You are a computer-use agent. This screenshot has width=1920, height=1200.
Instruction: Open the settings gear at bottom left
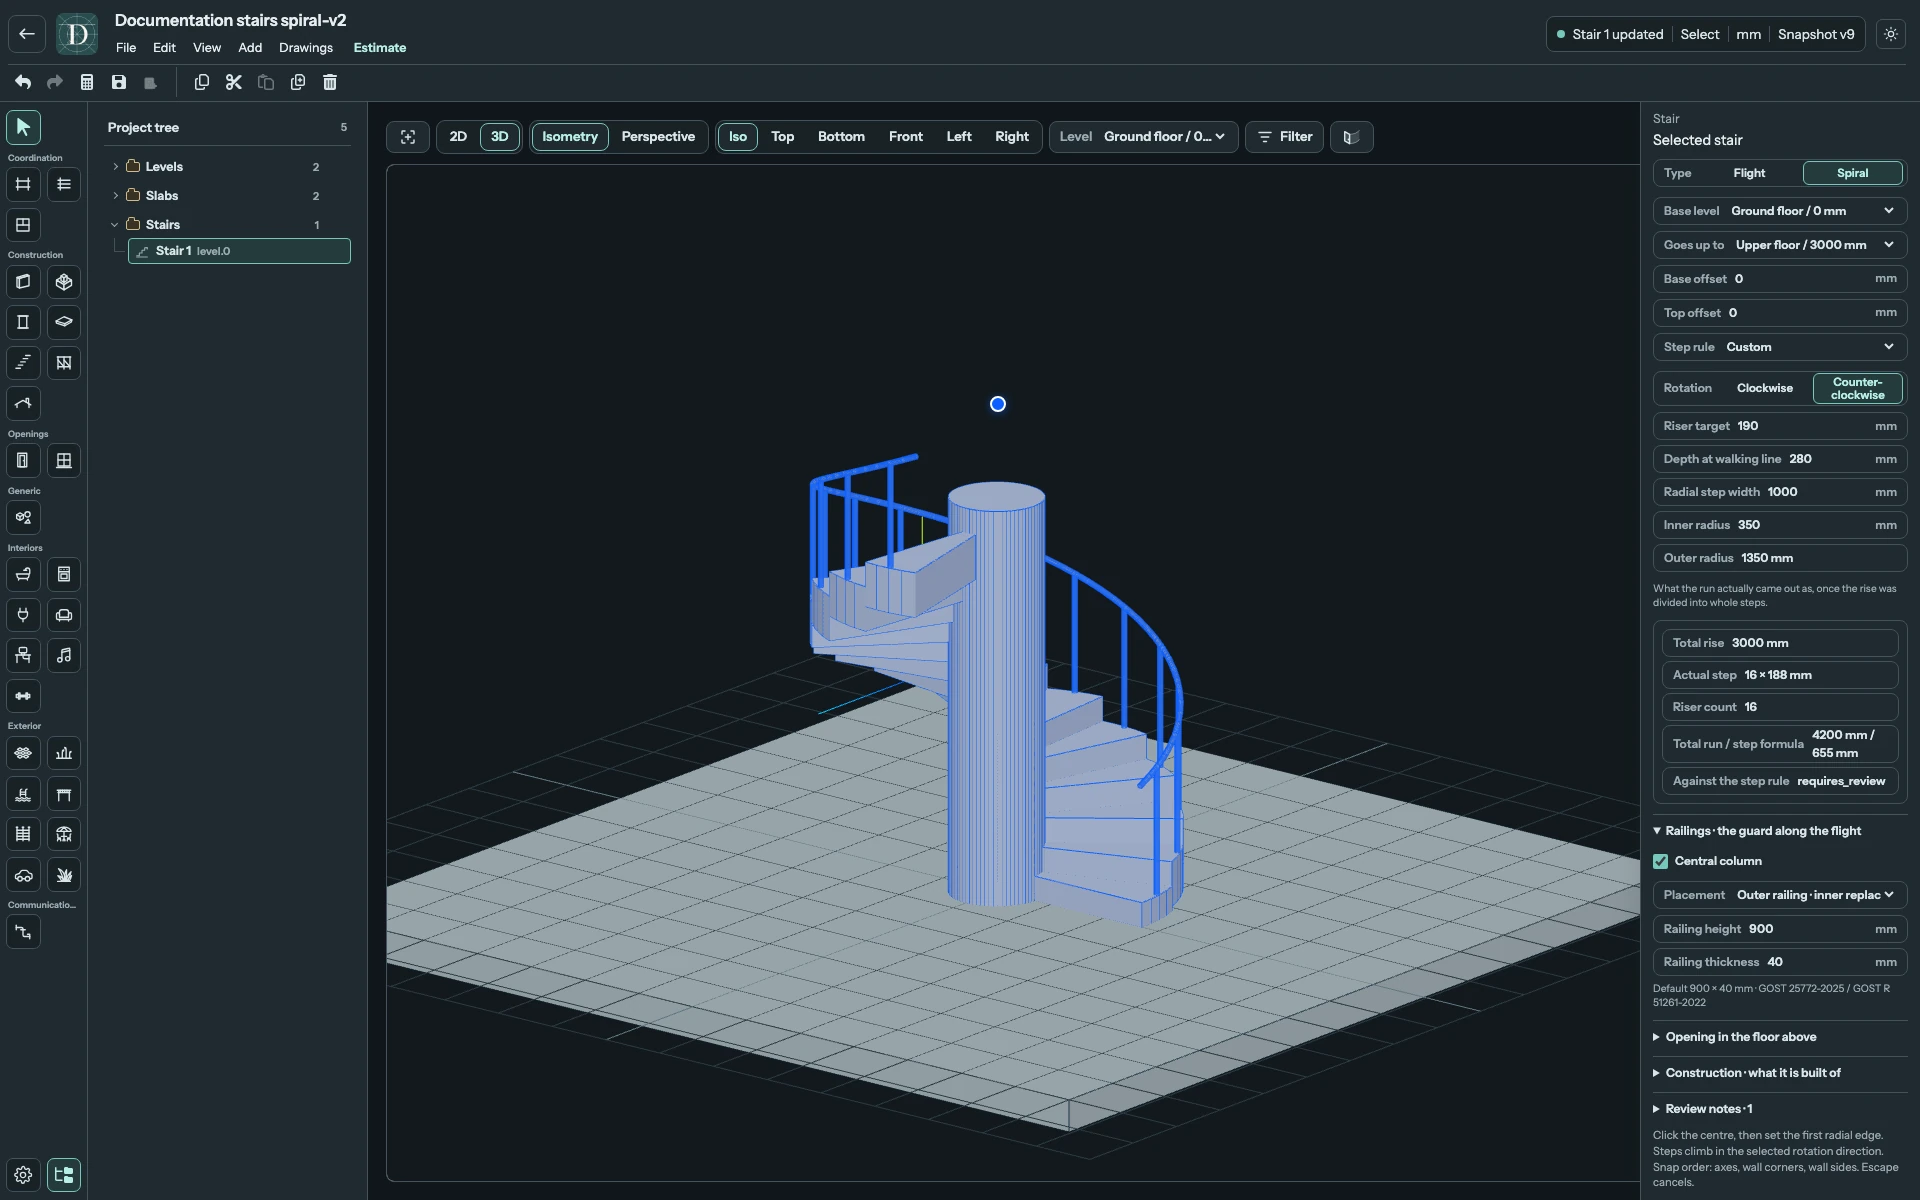coord(23,1175)
